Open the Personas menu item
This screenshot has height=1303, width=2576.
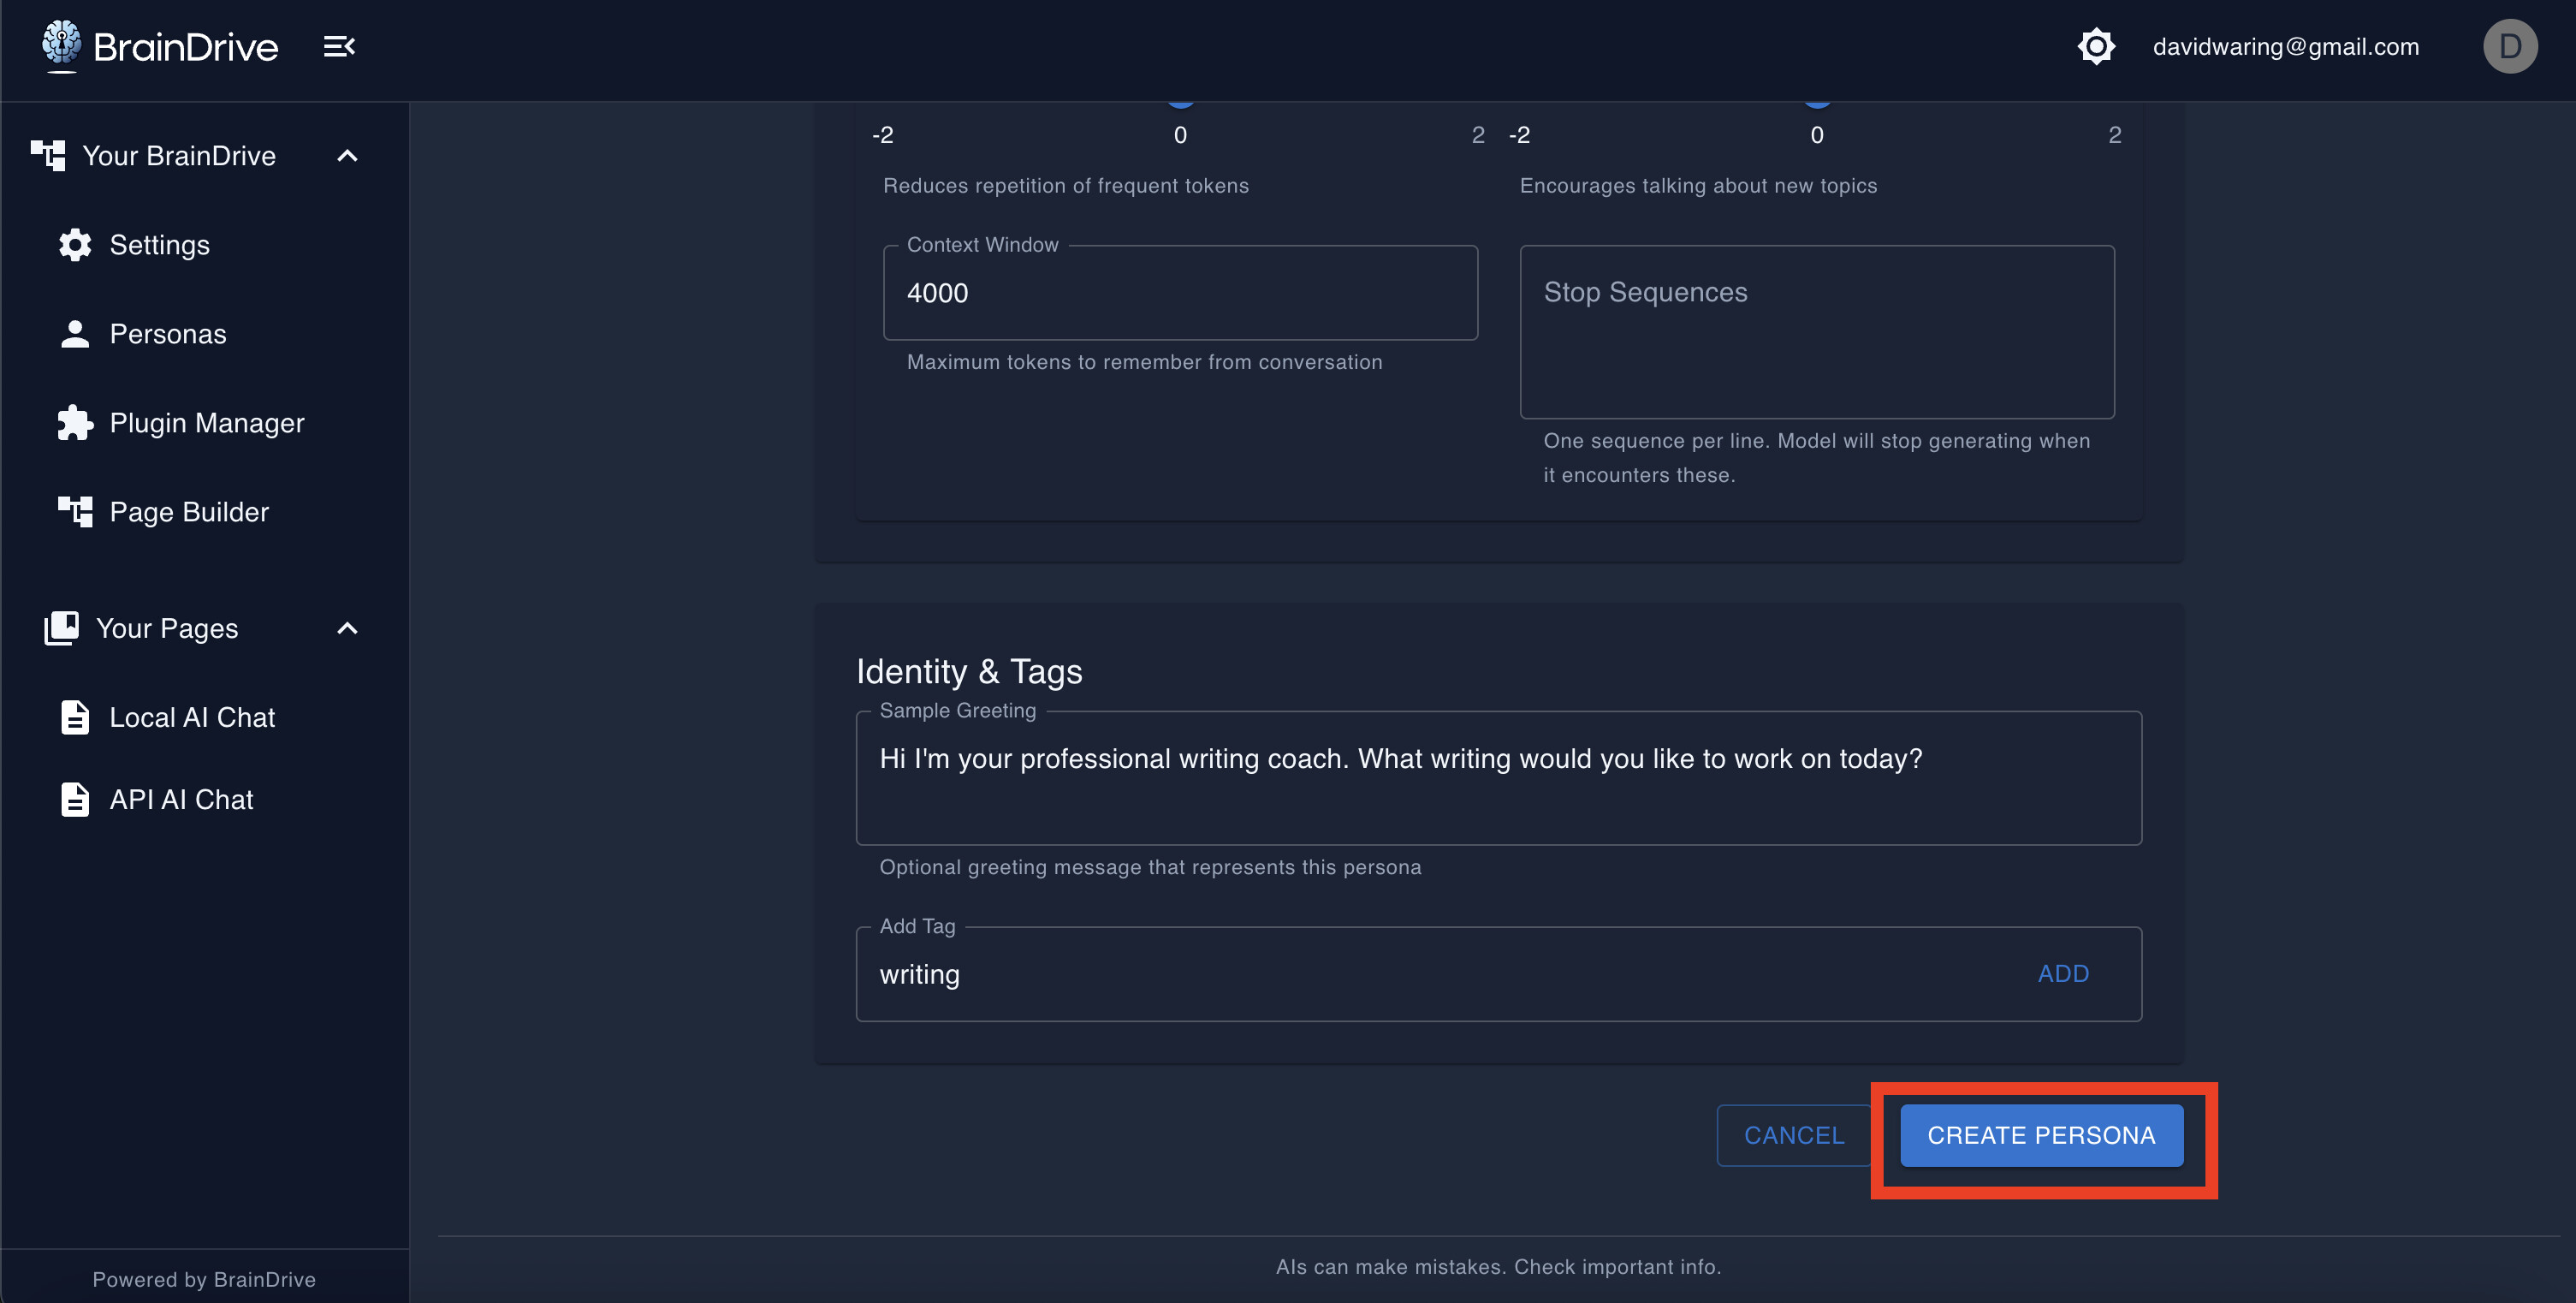(168, 334)
